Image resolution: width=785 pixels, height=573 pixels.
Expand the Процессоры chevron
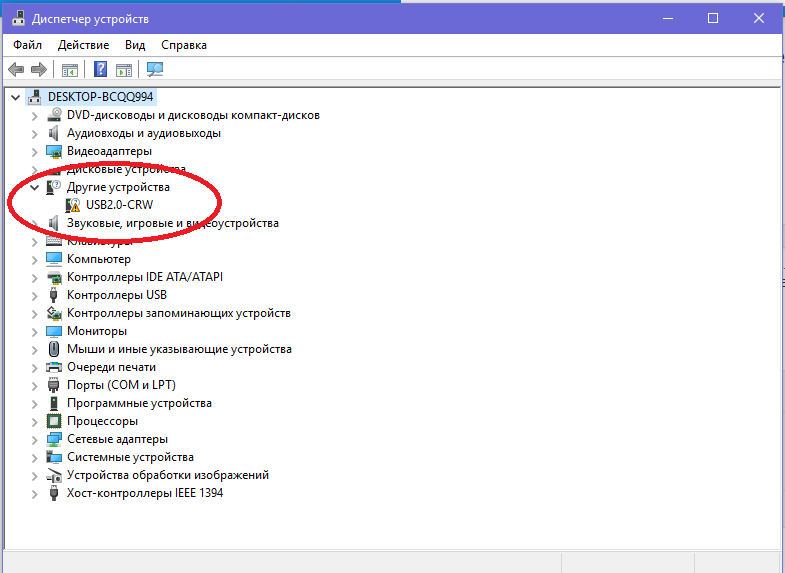(x=35, y=422)
